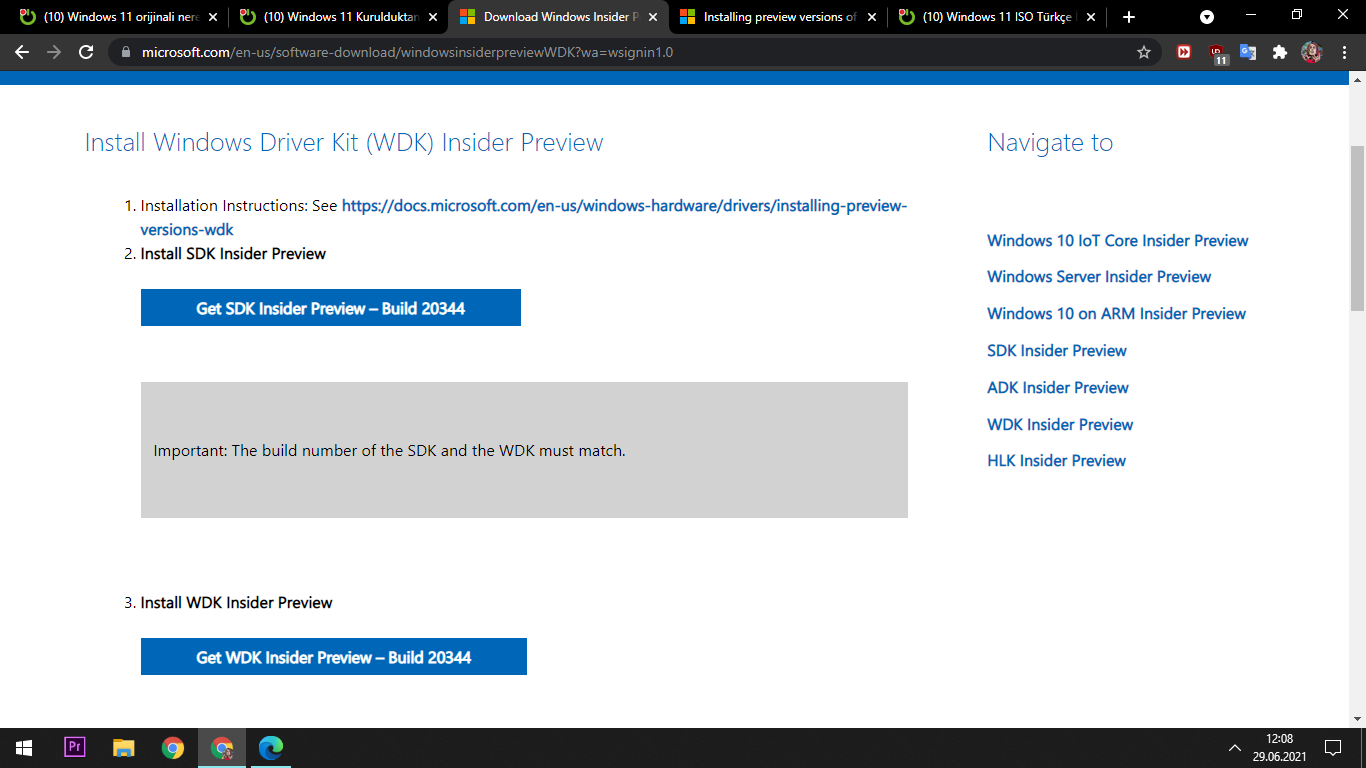Image resolution: width=1366 pixels, height=768 pixels.
Task: Go to SDK Insider Preview link
Action: [1057, 351]
